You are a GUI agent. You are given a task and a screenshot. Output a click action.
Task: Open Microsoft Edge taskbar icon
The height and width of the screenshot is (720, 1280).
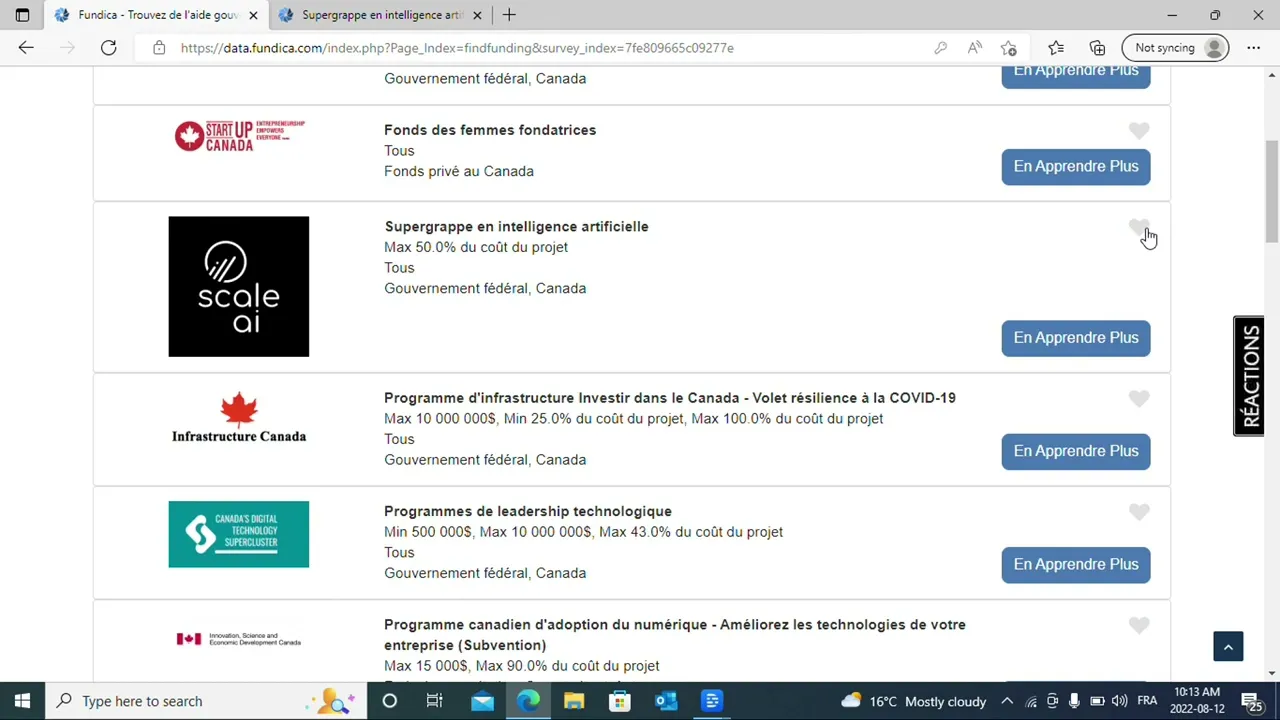coord(528,701)
